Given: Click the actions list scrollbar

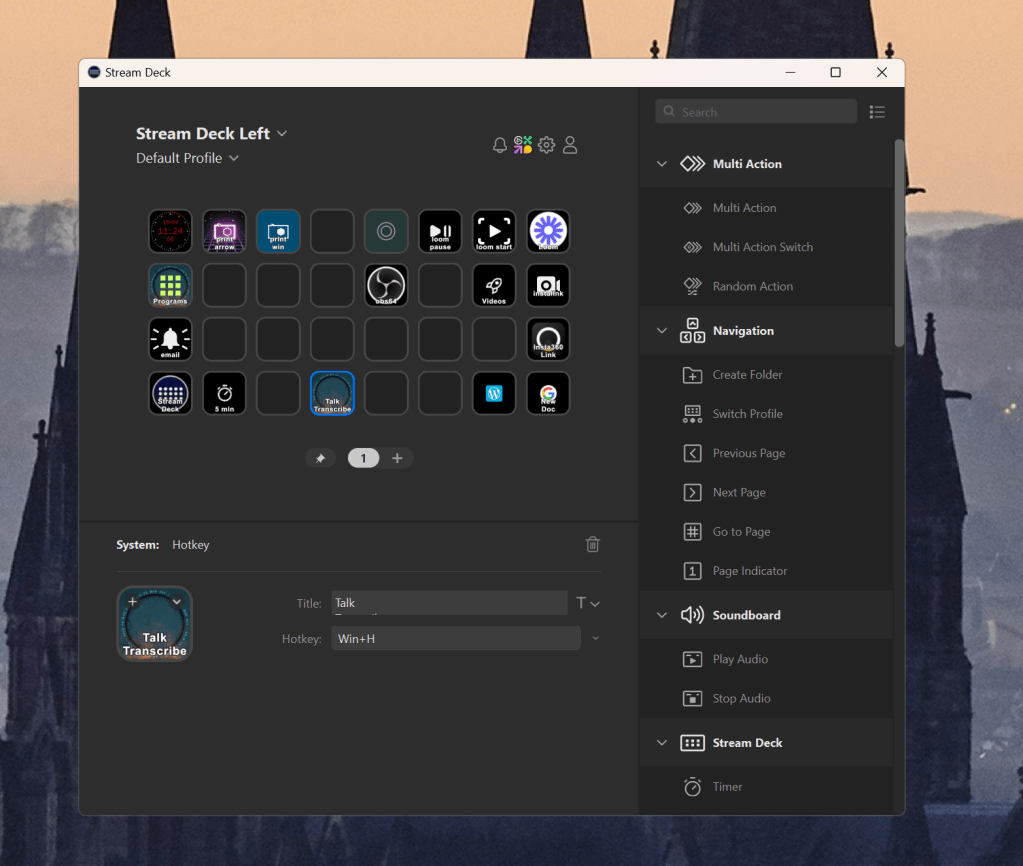Looking at the screenshot, I should click(x=899, y=243).
